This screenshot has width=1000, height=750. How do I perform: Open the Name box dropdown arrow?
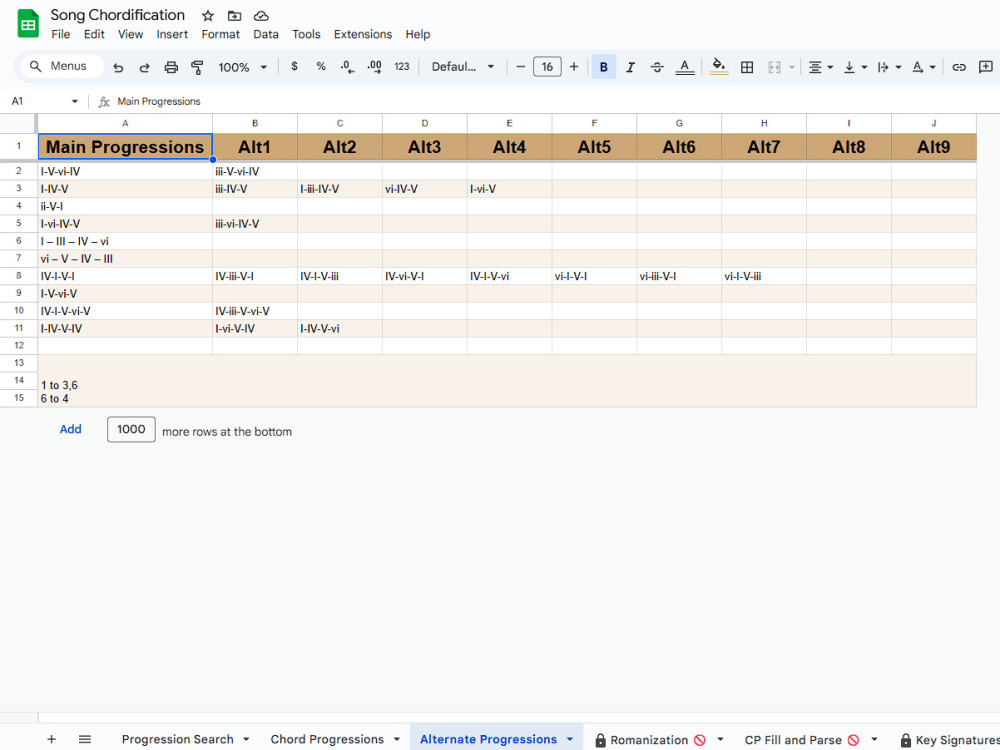click(x=75, y=101)
